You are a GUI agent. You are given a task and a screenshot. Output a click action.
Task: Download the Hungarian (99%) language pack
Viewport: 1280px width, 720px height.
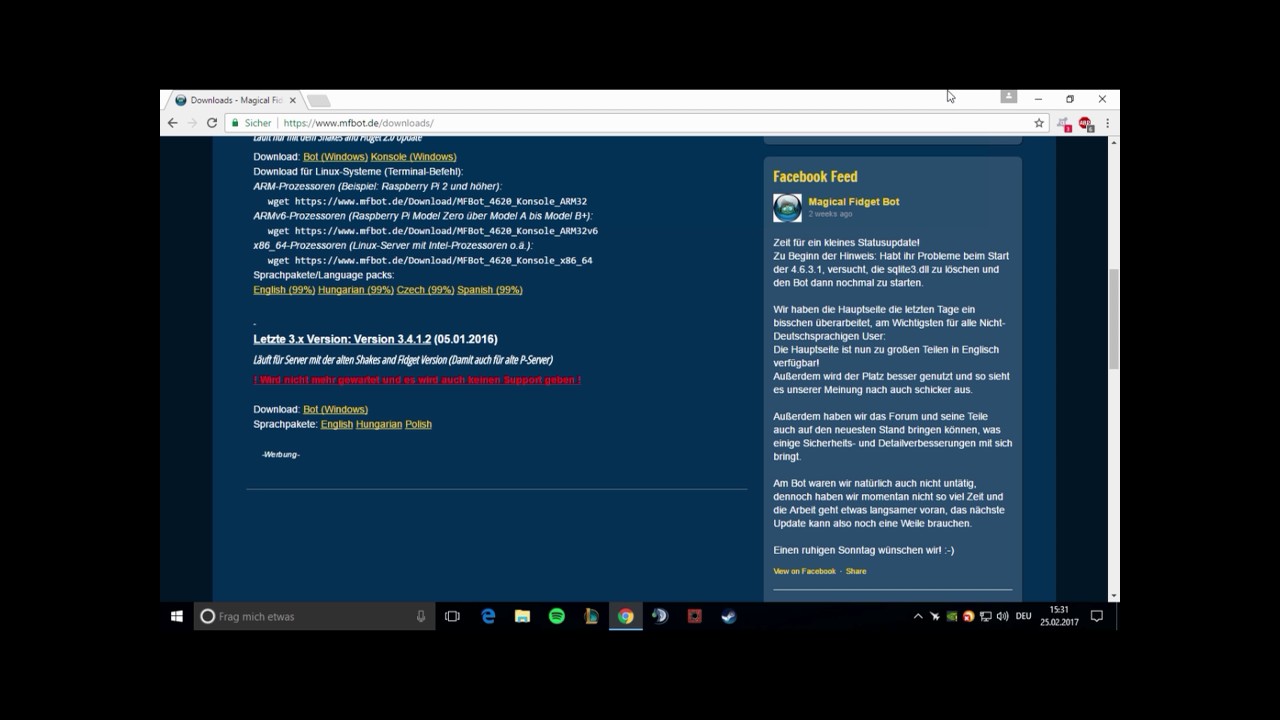click(x=356, y=290)
